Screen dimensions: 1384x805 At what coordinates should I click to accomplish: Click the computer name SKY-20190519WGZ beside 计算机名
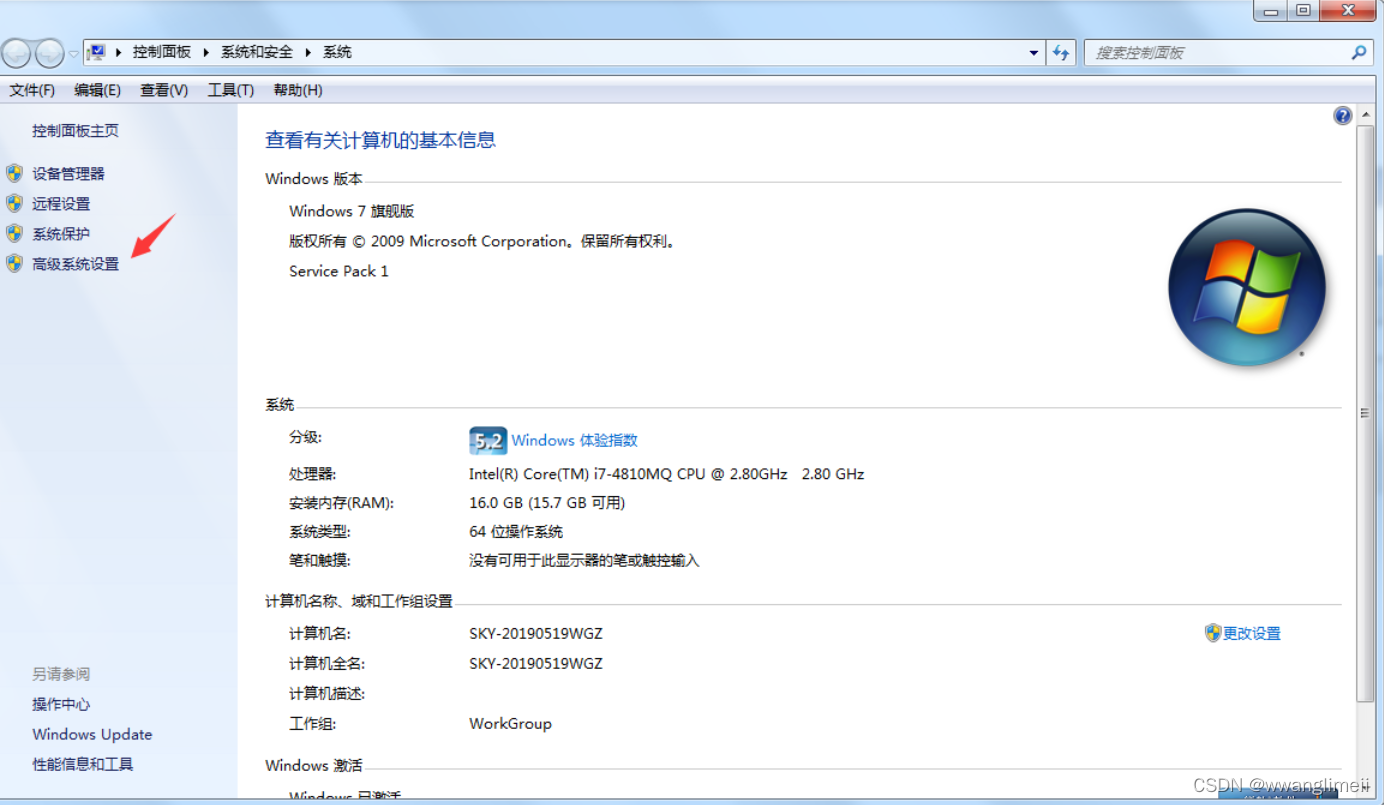click(536, 633)
